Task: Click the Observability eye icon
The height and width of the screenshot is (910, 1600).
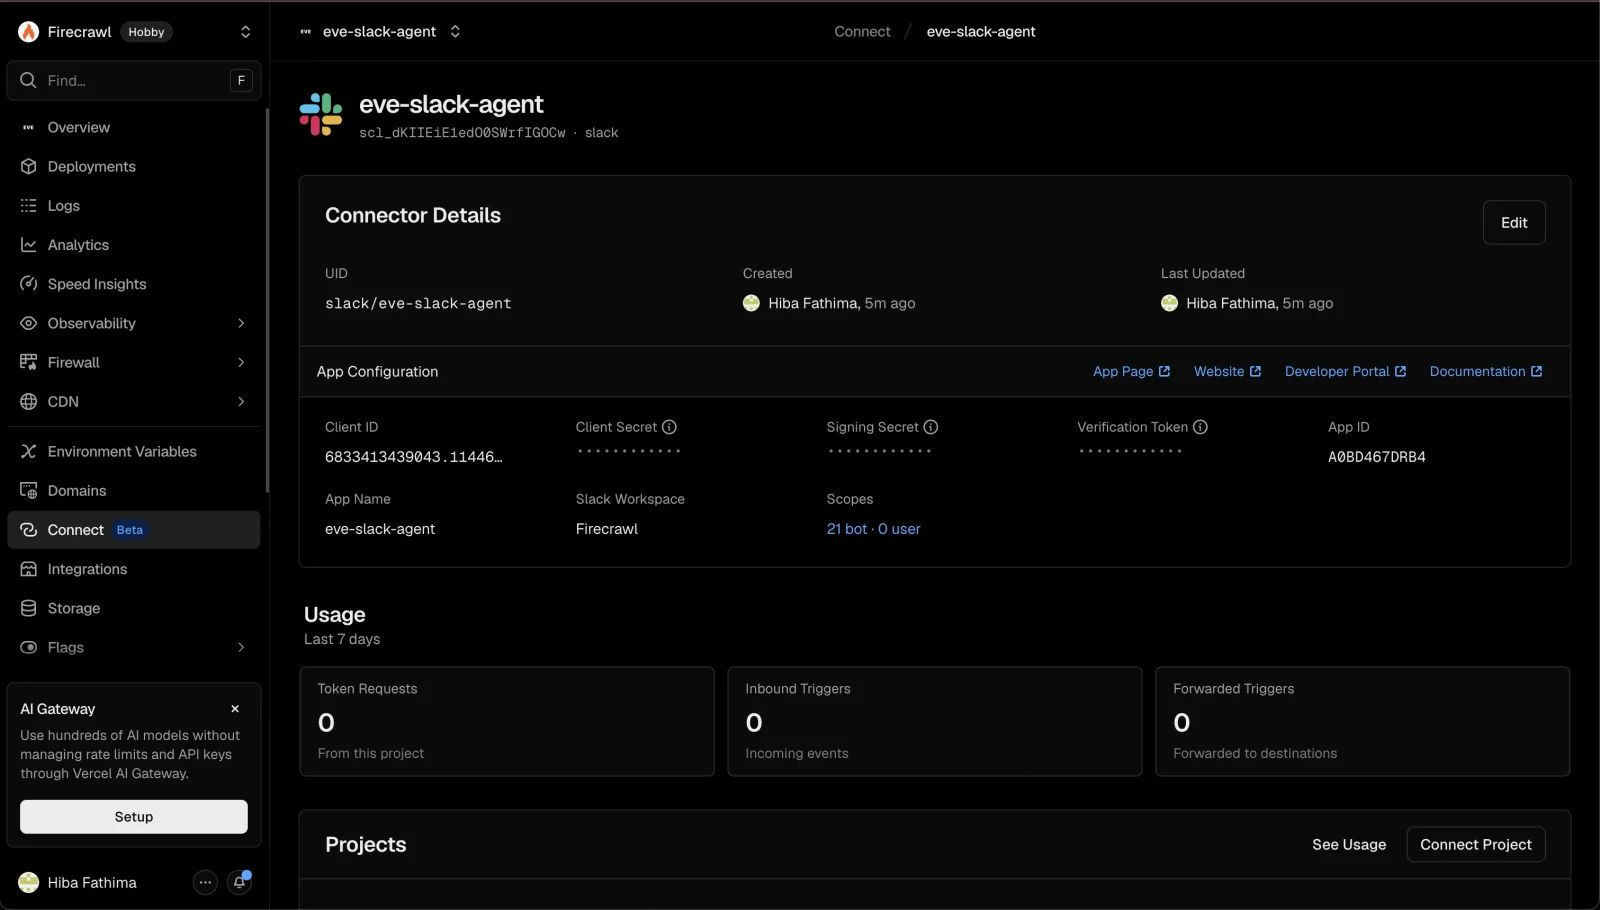Action: click(x=28, y=323)
